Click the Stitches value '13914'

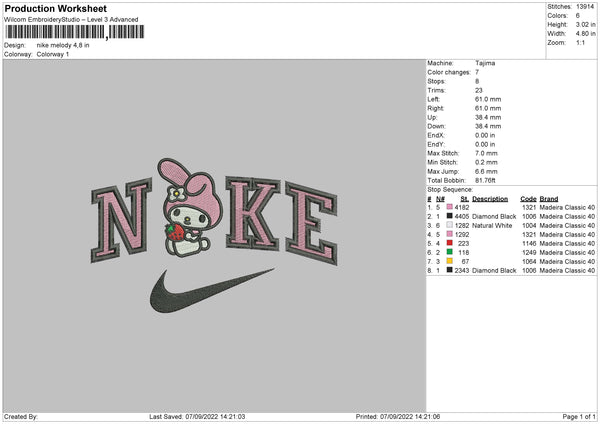[x=585, y=7]
